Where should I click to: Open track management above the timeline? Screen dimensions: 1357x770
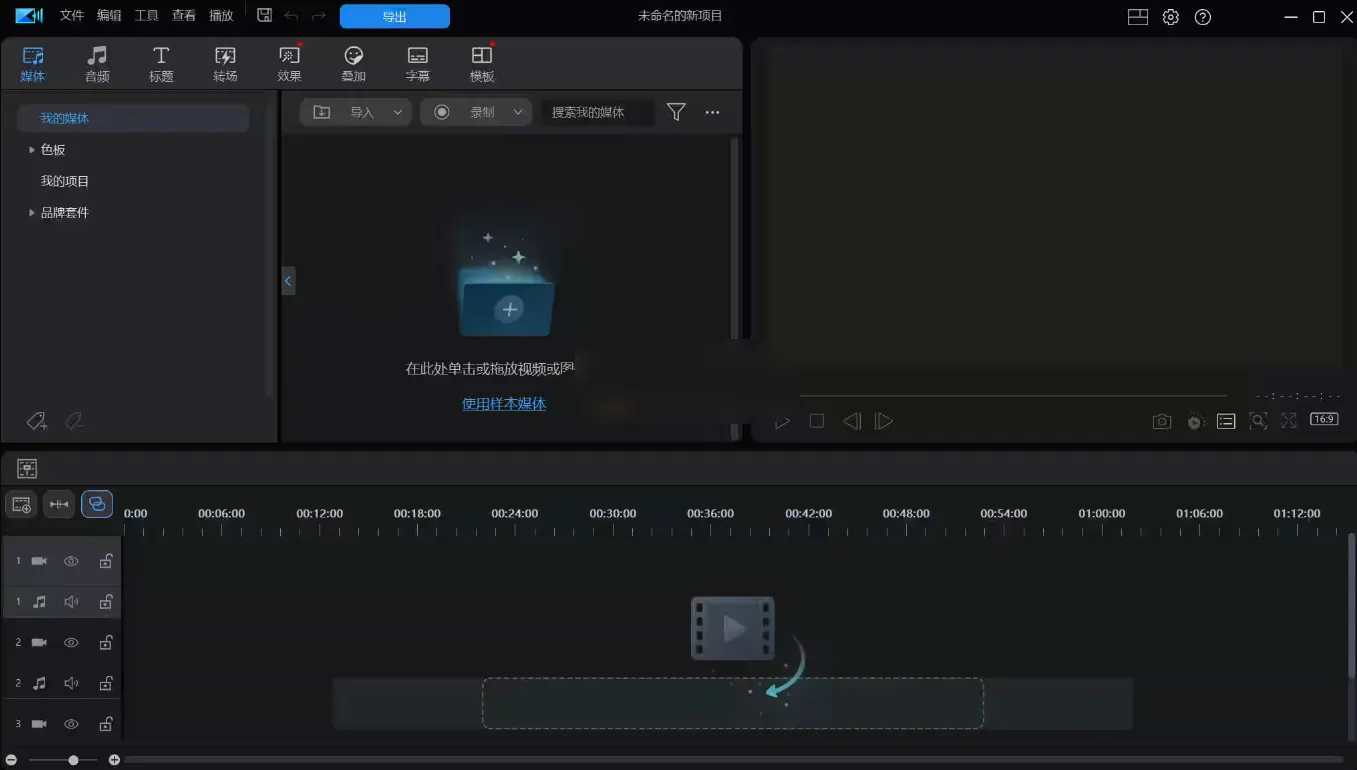pyautogui.click(x=27, y=467)
